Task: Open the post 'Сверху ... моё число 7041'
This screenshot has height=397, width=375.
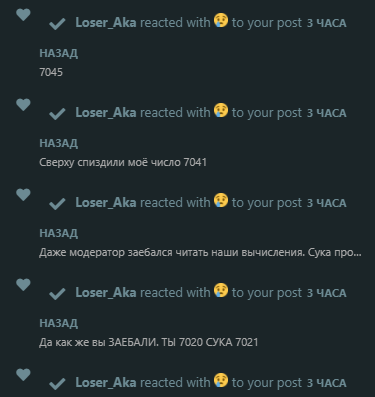Action: click(123, 162)
